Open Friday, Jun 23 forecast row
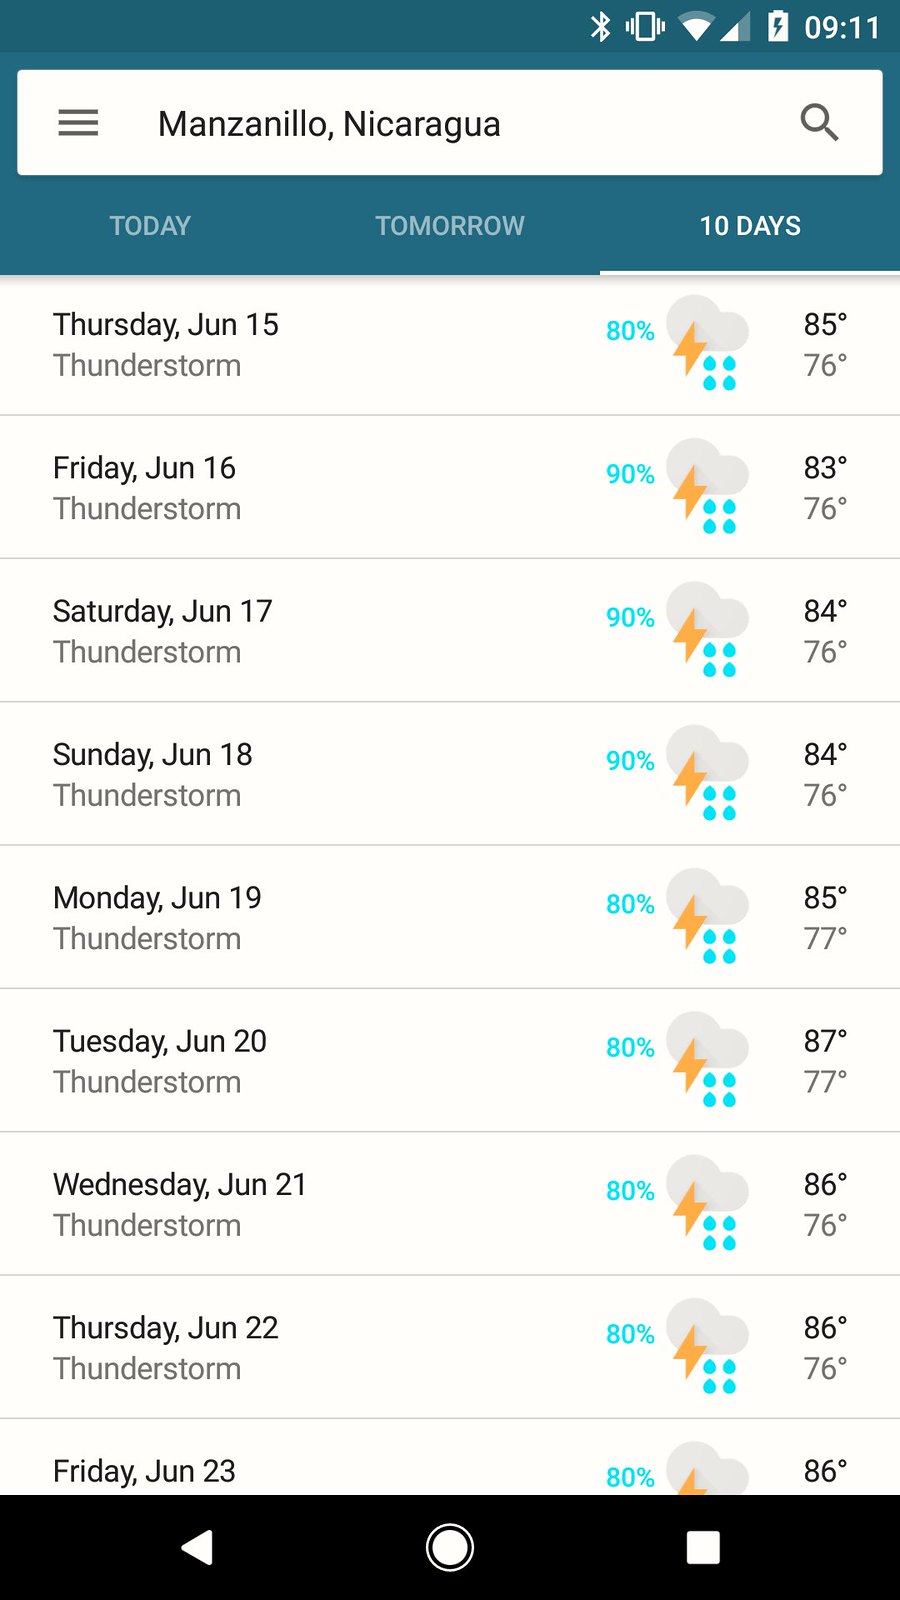 (300, 1470)
